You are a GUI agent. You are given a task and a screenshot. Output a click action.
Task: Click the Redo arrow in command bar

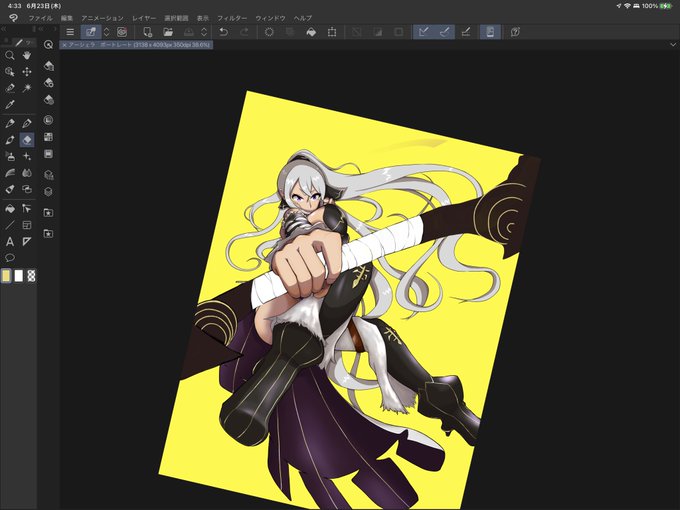tap(244, 32)
